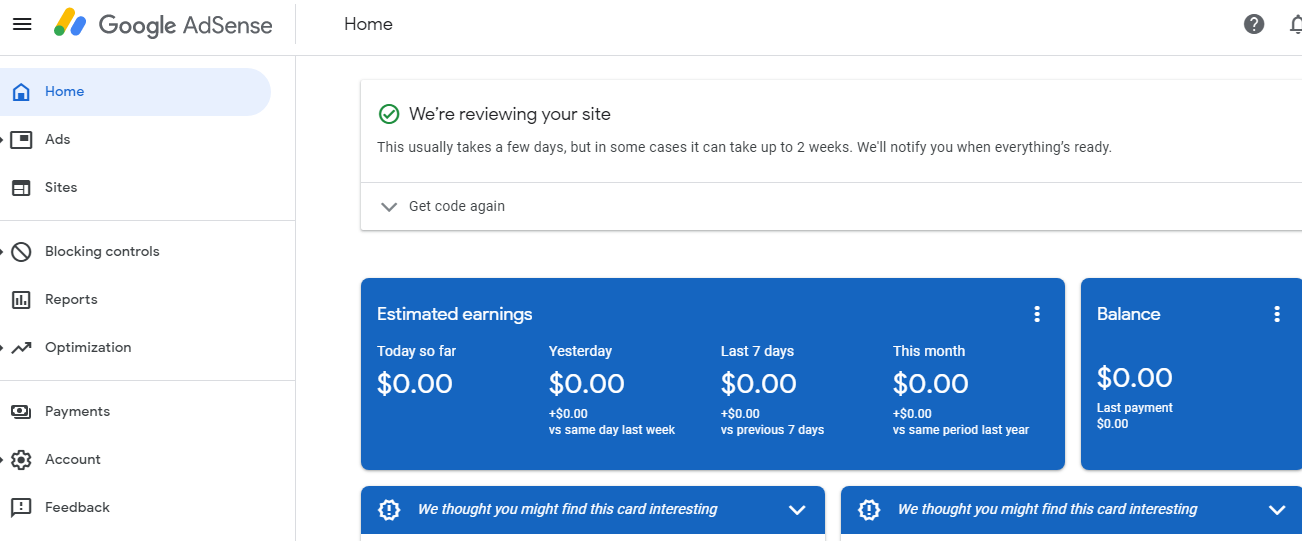
Task: Click the Reports chart icon
Action: 21,300
